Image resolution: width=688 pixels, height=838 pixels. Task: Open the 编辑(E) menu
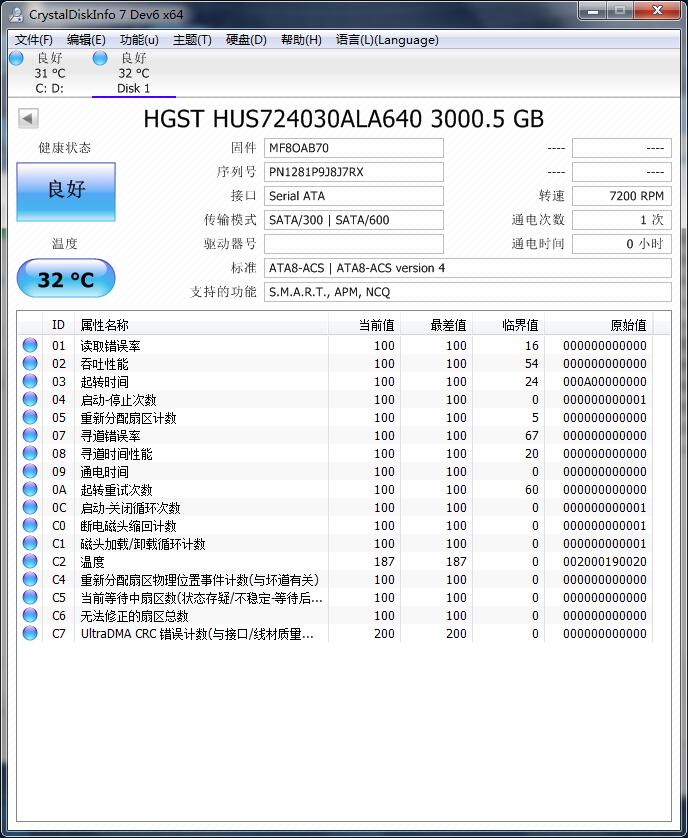pyautogui.click(x=86, y=40)
